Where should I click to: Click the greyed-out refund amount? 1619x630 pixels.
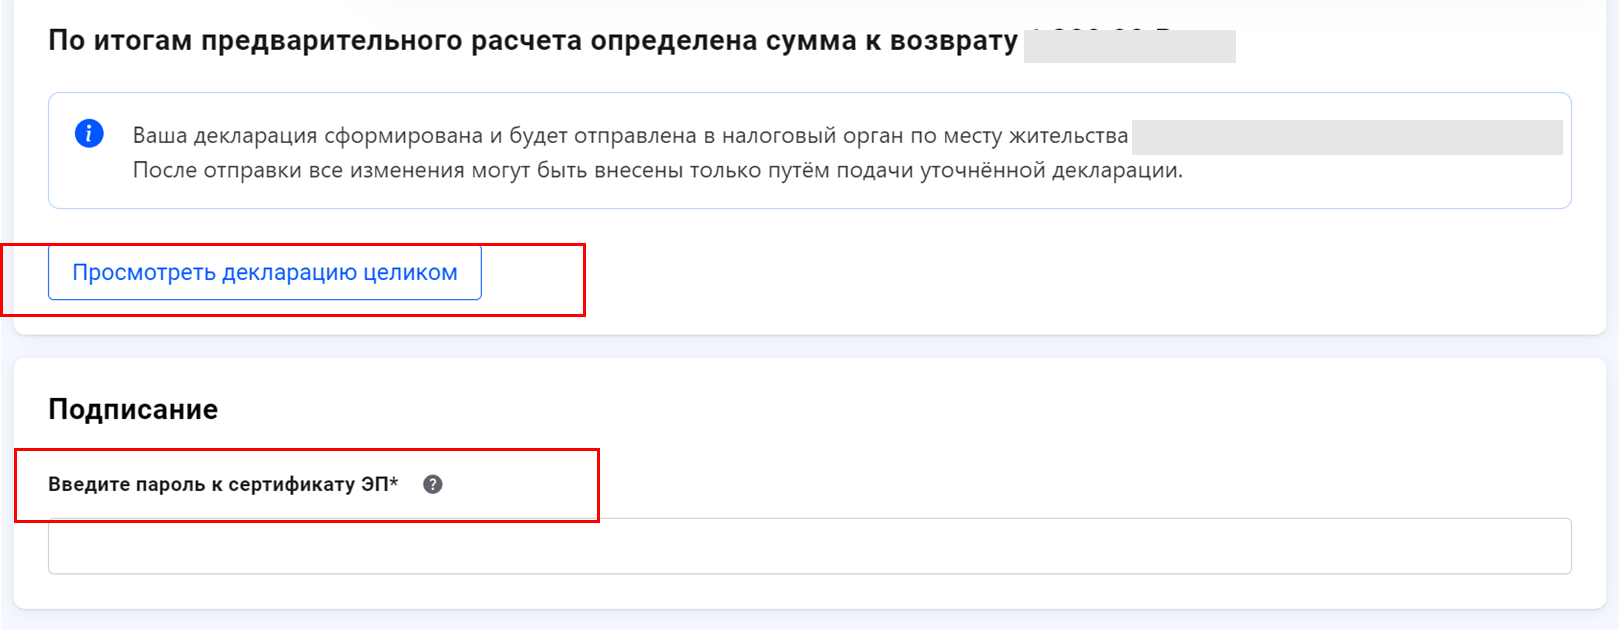pyautogui.click(x=1129, y=46)
